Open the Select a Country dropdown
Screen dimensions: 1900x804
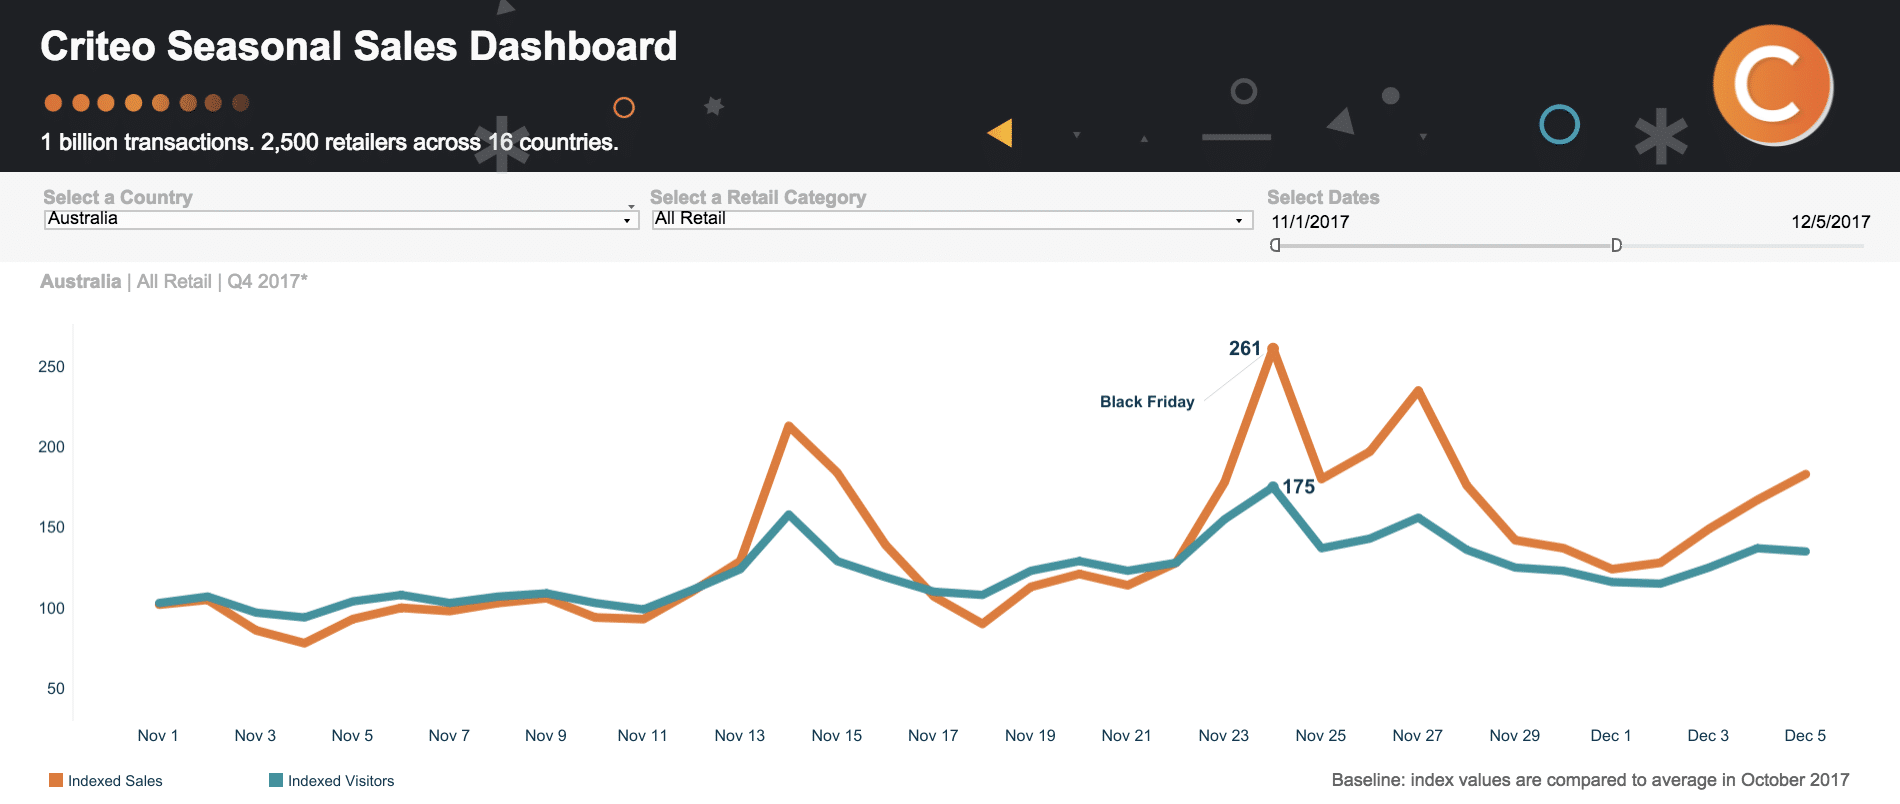pyautogui.click(x=341, y=219)
